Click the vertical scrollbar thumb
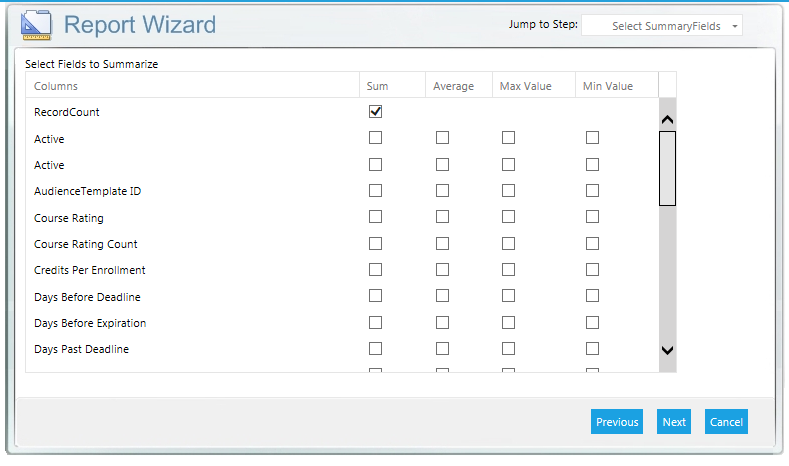 pyautogui.click(x=667, y=168)
